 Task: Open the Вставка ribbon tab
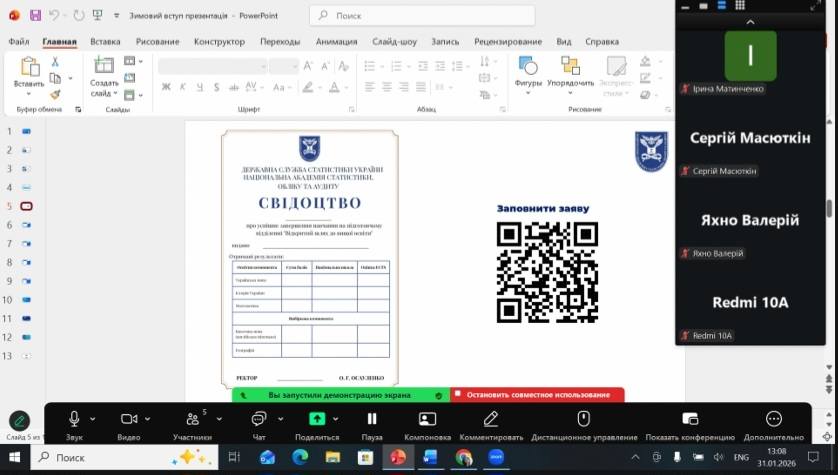105,42
